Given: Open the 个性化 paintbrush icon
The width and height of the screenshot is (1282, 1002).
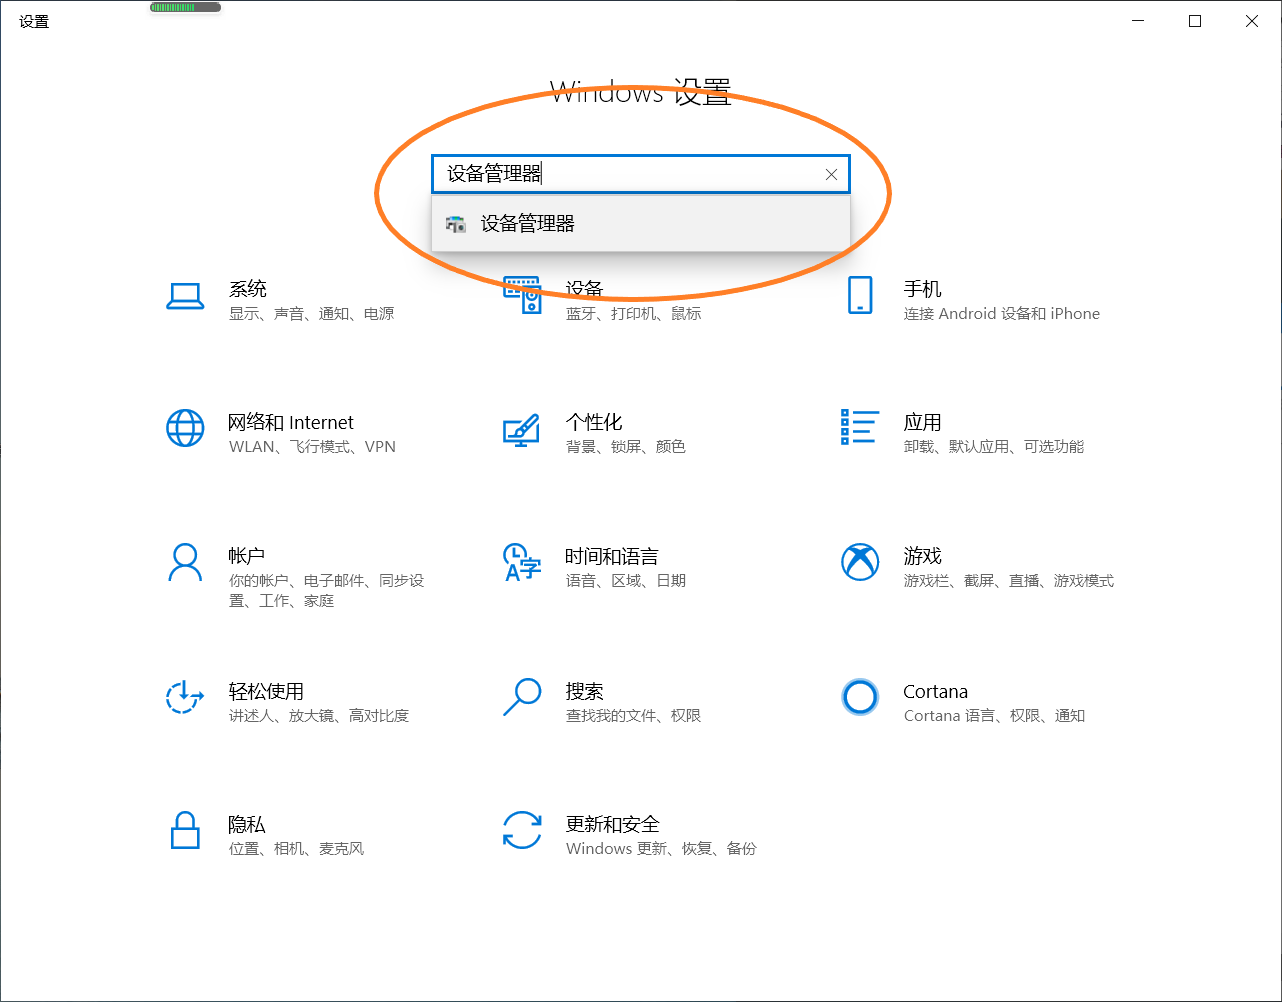Looking at the screenshot, I should (x=522, y=430).
